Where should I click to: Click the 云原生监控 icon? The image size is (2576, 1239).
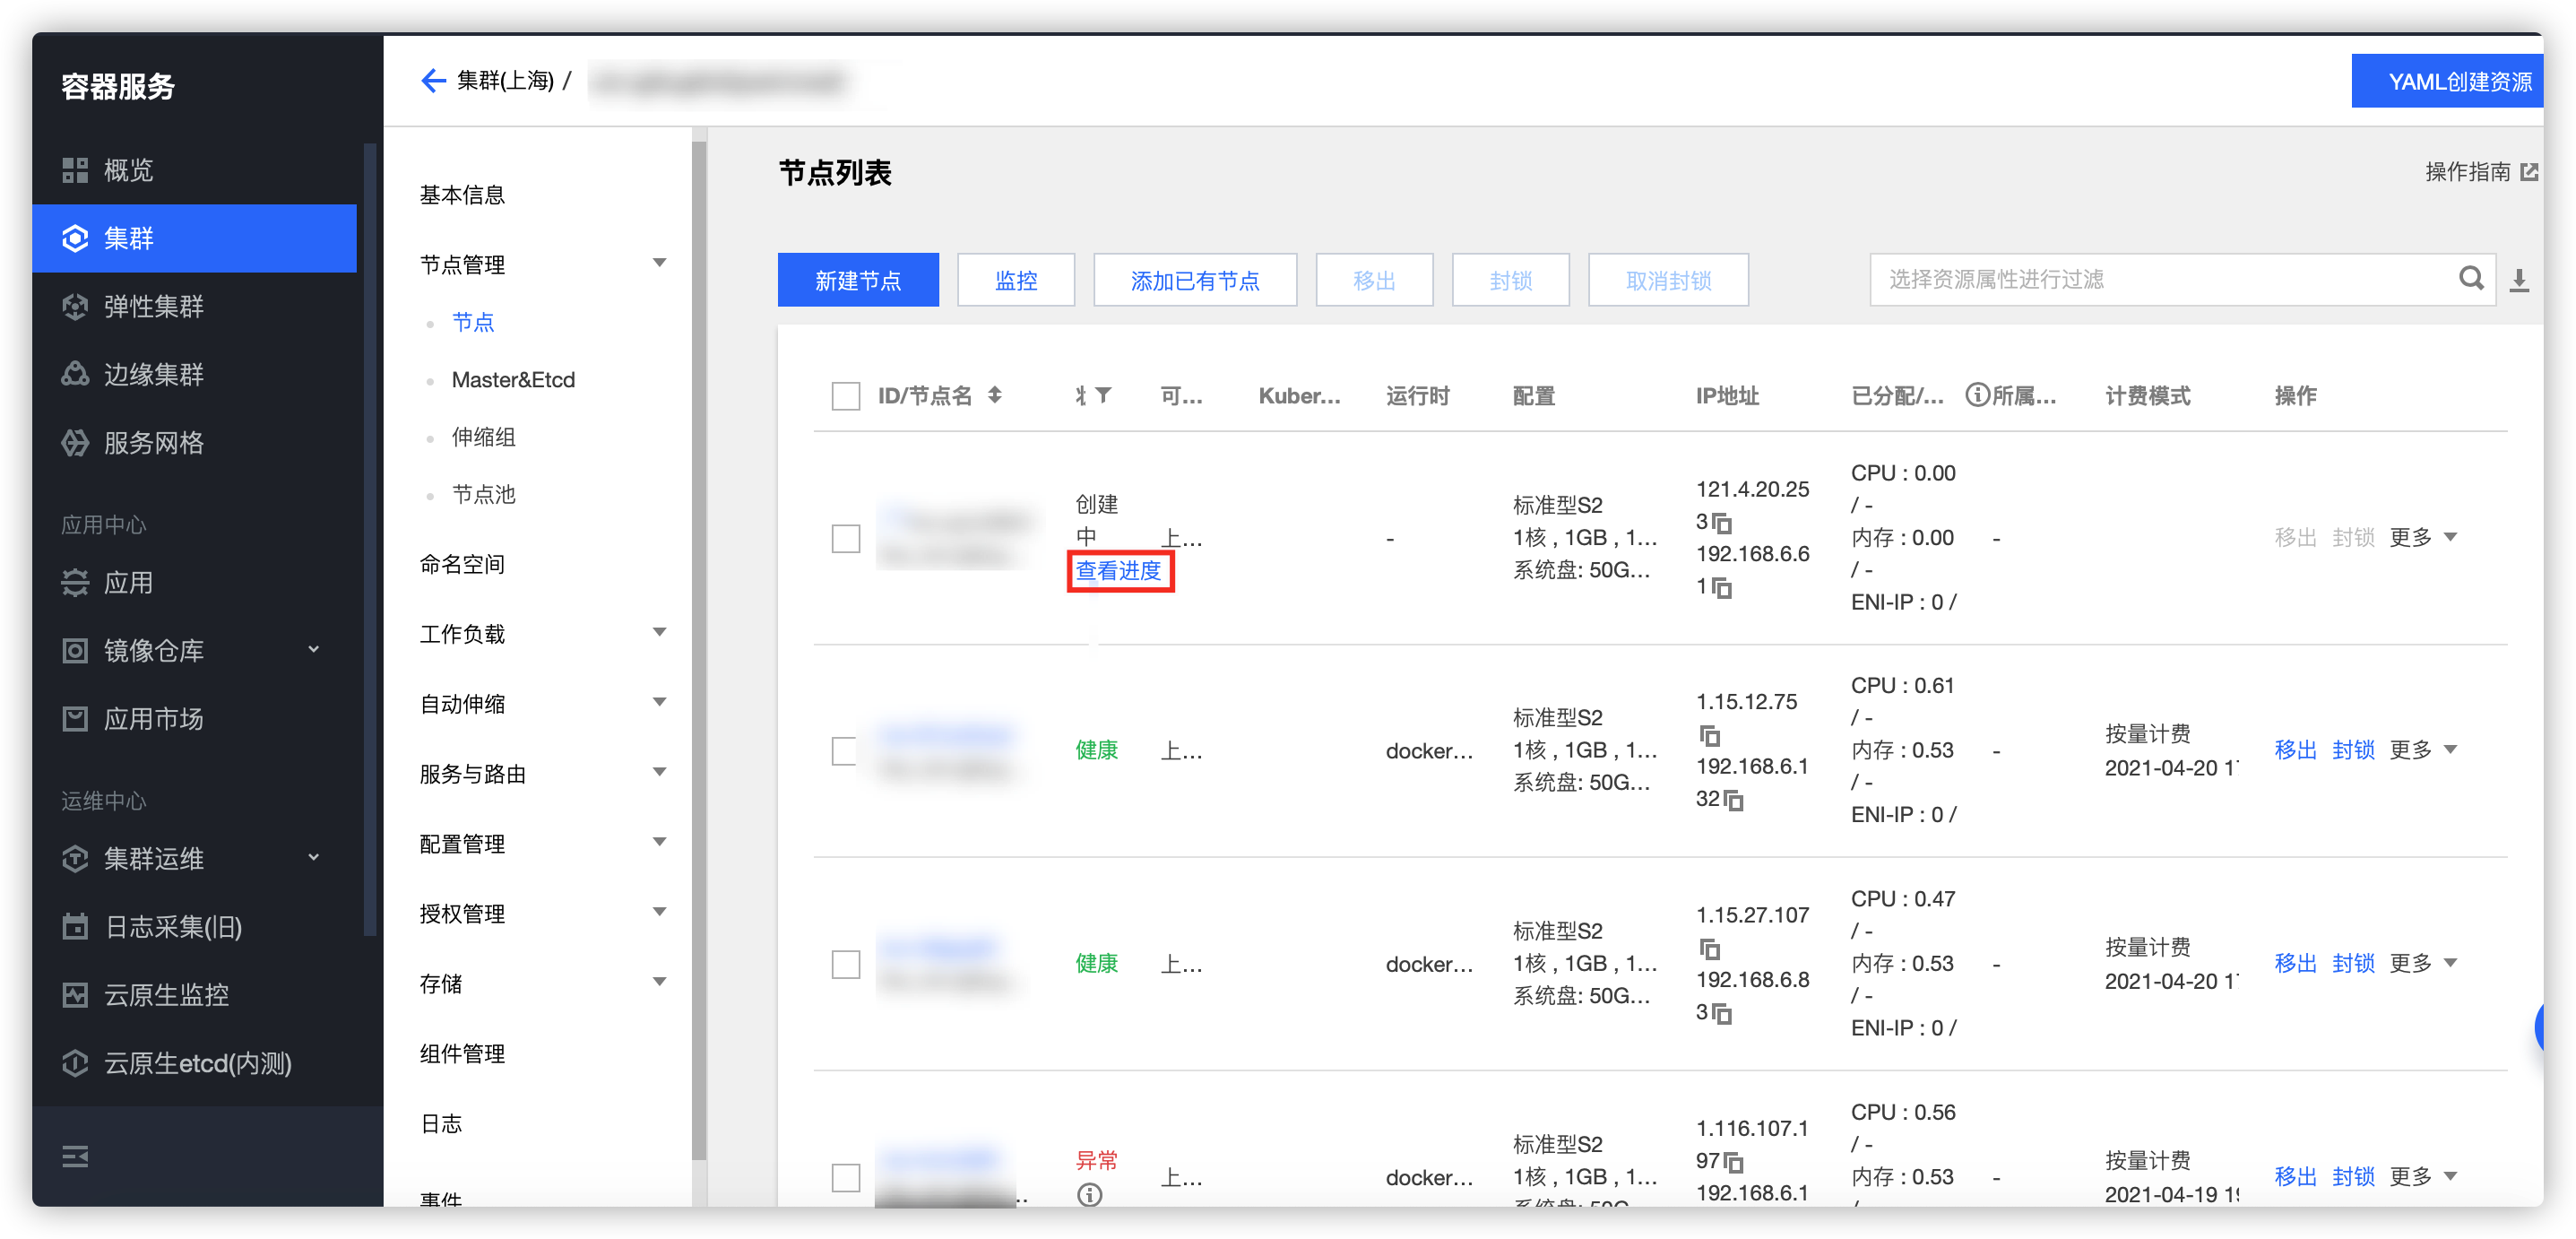[x=75, y=995]
